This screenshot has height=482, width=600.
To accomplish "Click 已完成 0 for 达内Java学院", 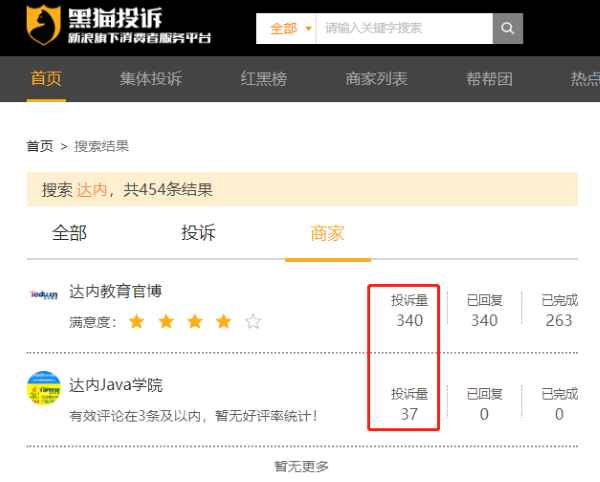I will 559,404.
